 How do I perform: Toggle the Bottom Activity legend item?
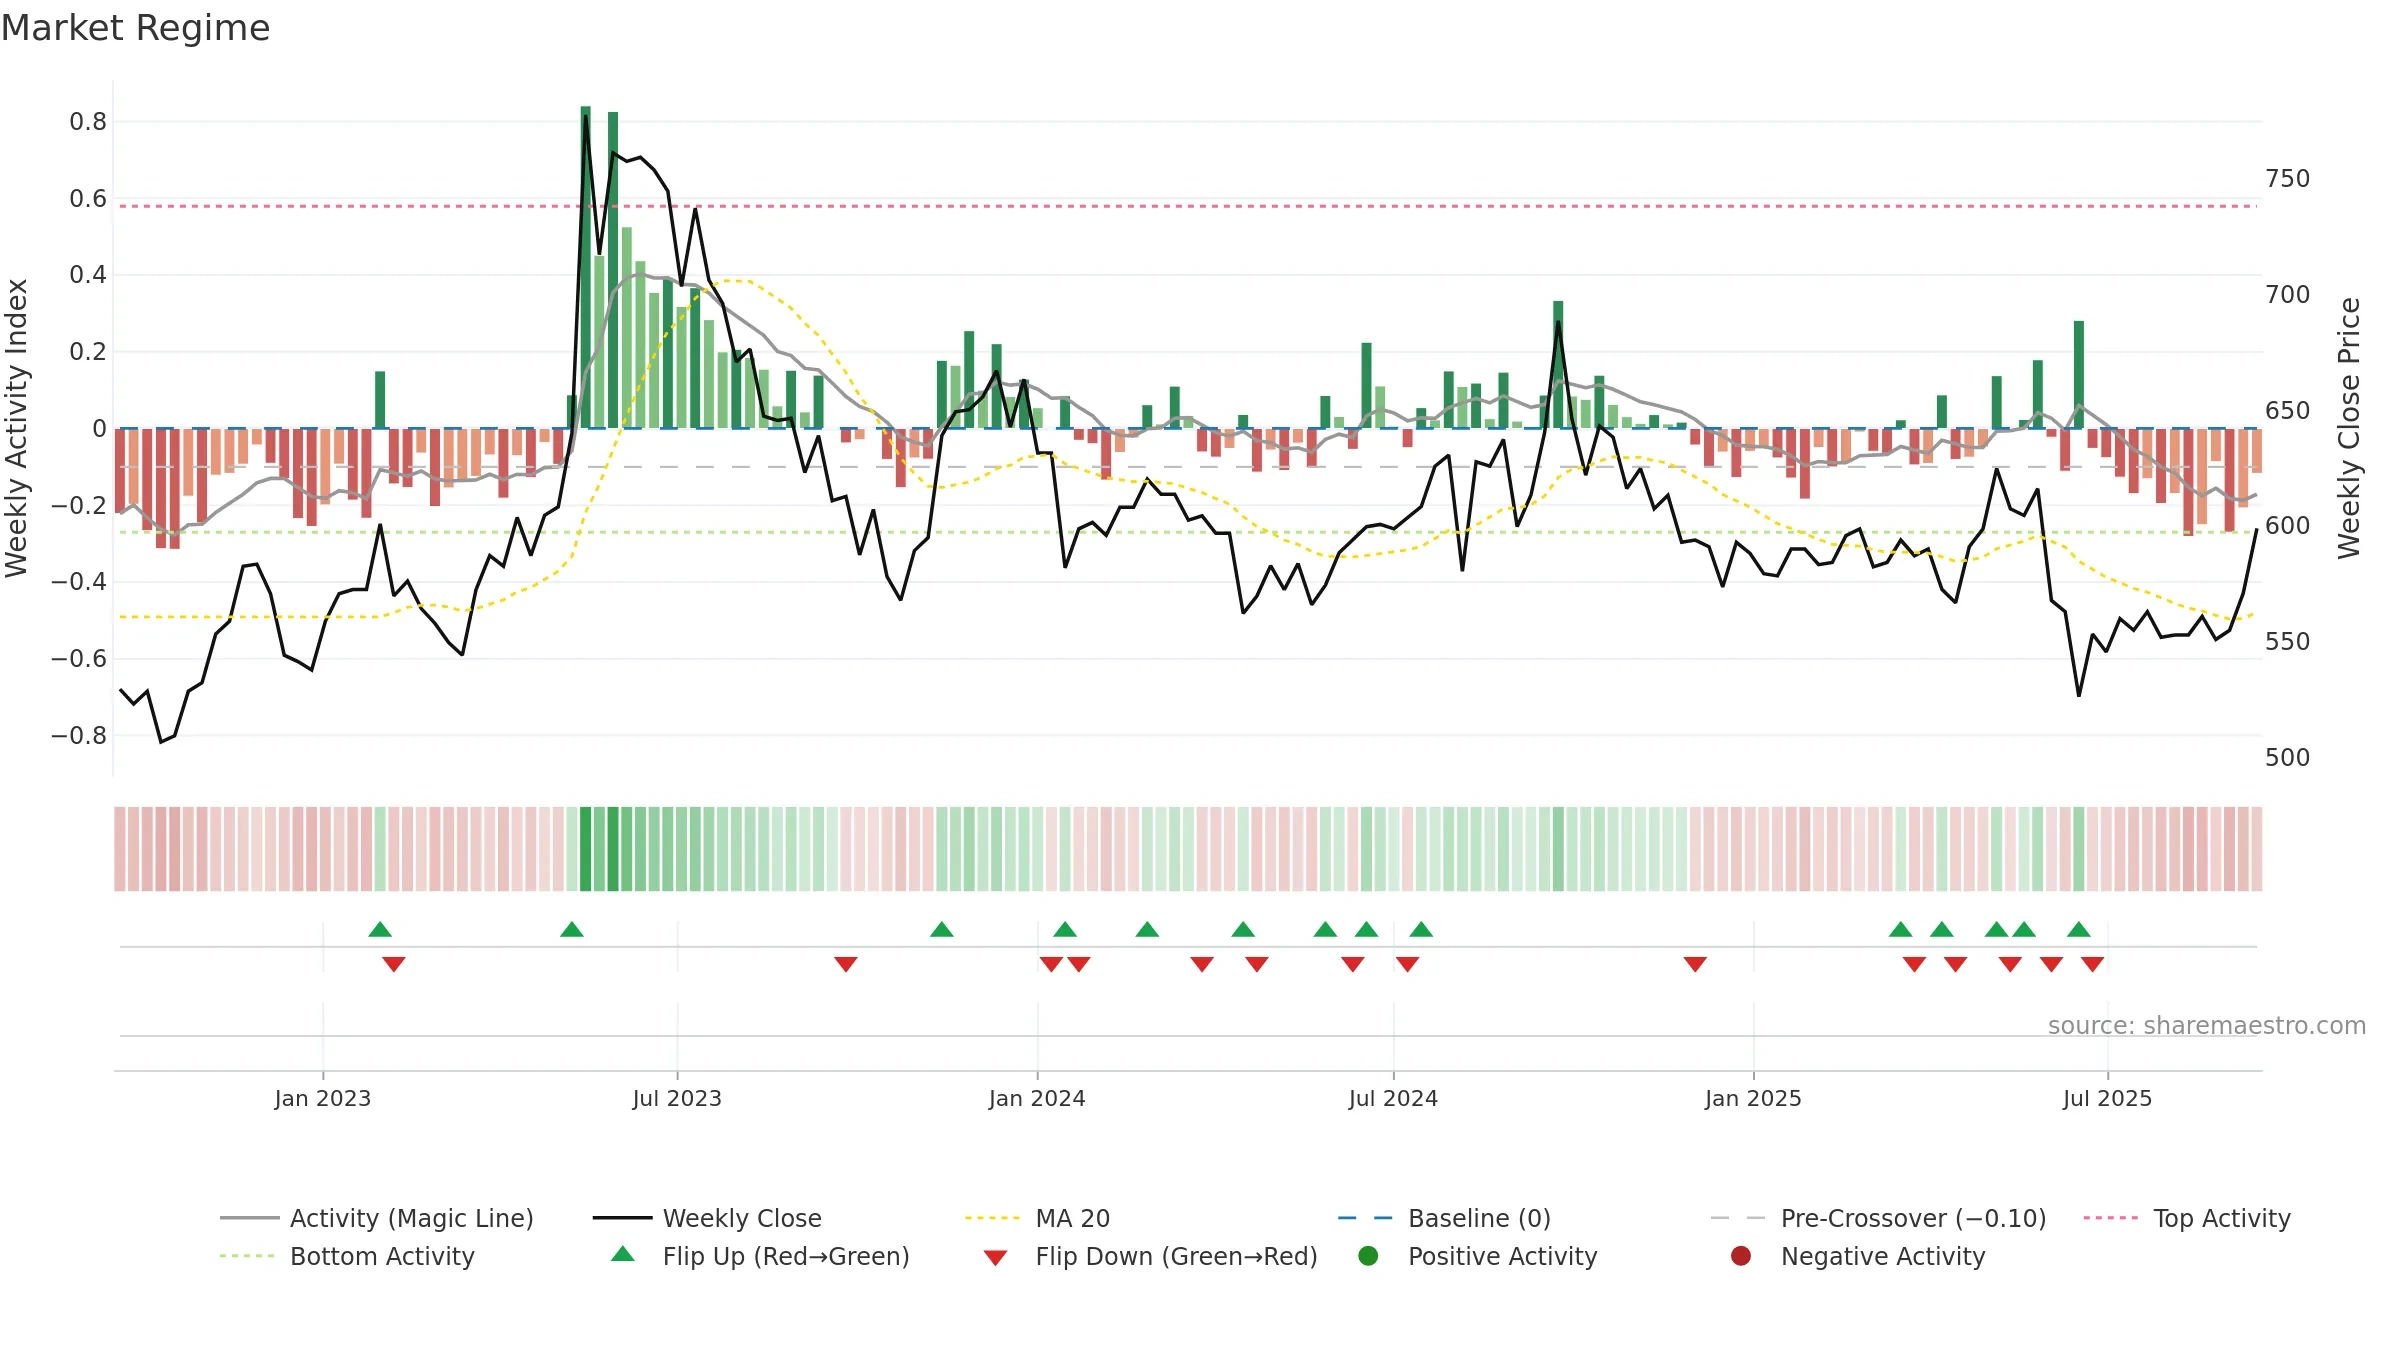347,1256
